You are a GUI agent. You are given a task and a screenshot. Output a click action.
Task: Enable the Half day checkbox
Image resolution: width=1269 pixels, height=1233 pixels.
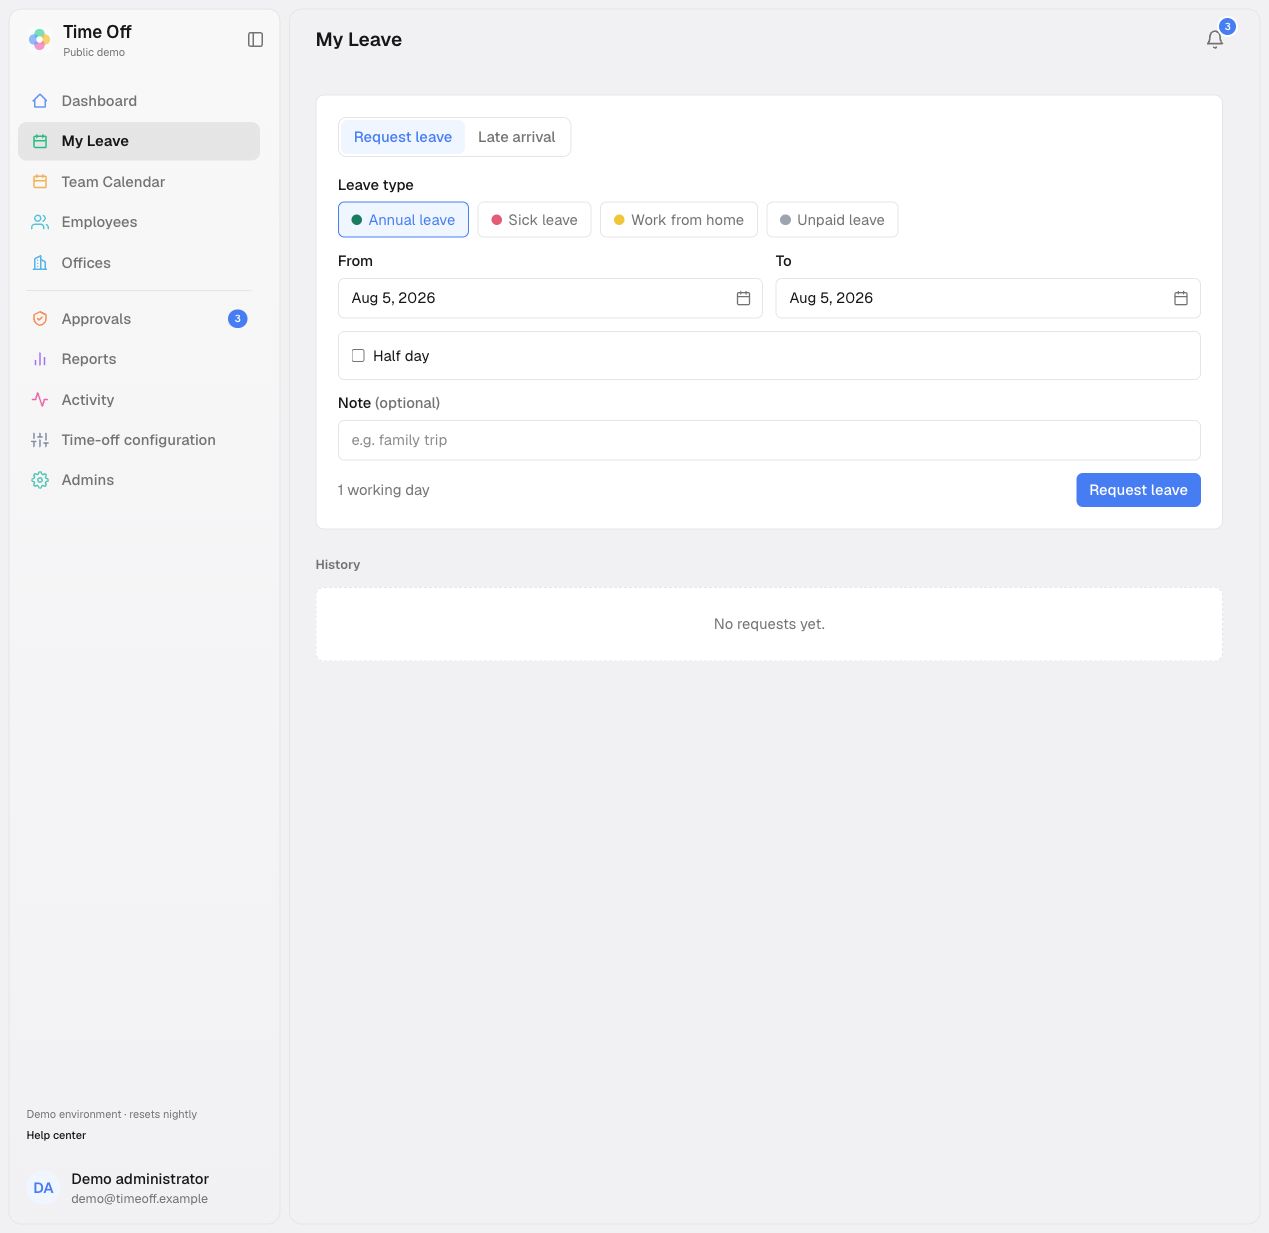click(x=358, y=356)
